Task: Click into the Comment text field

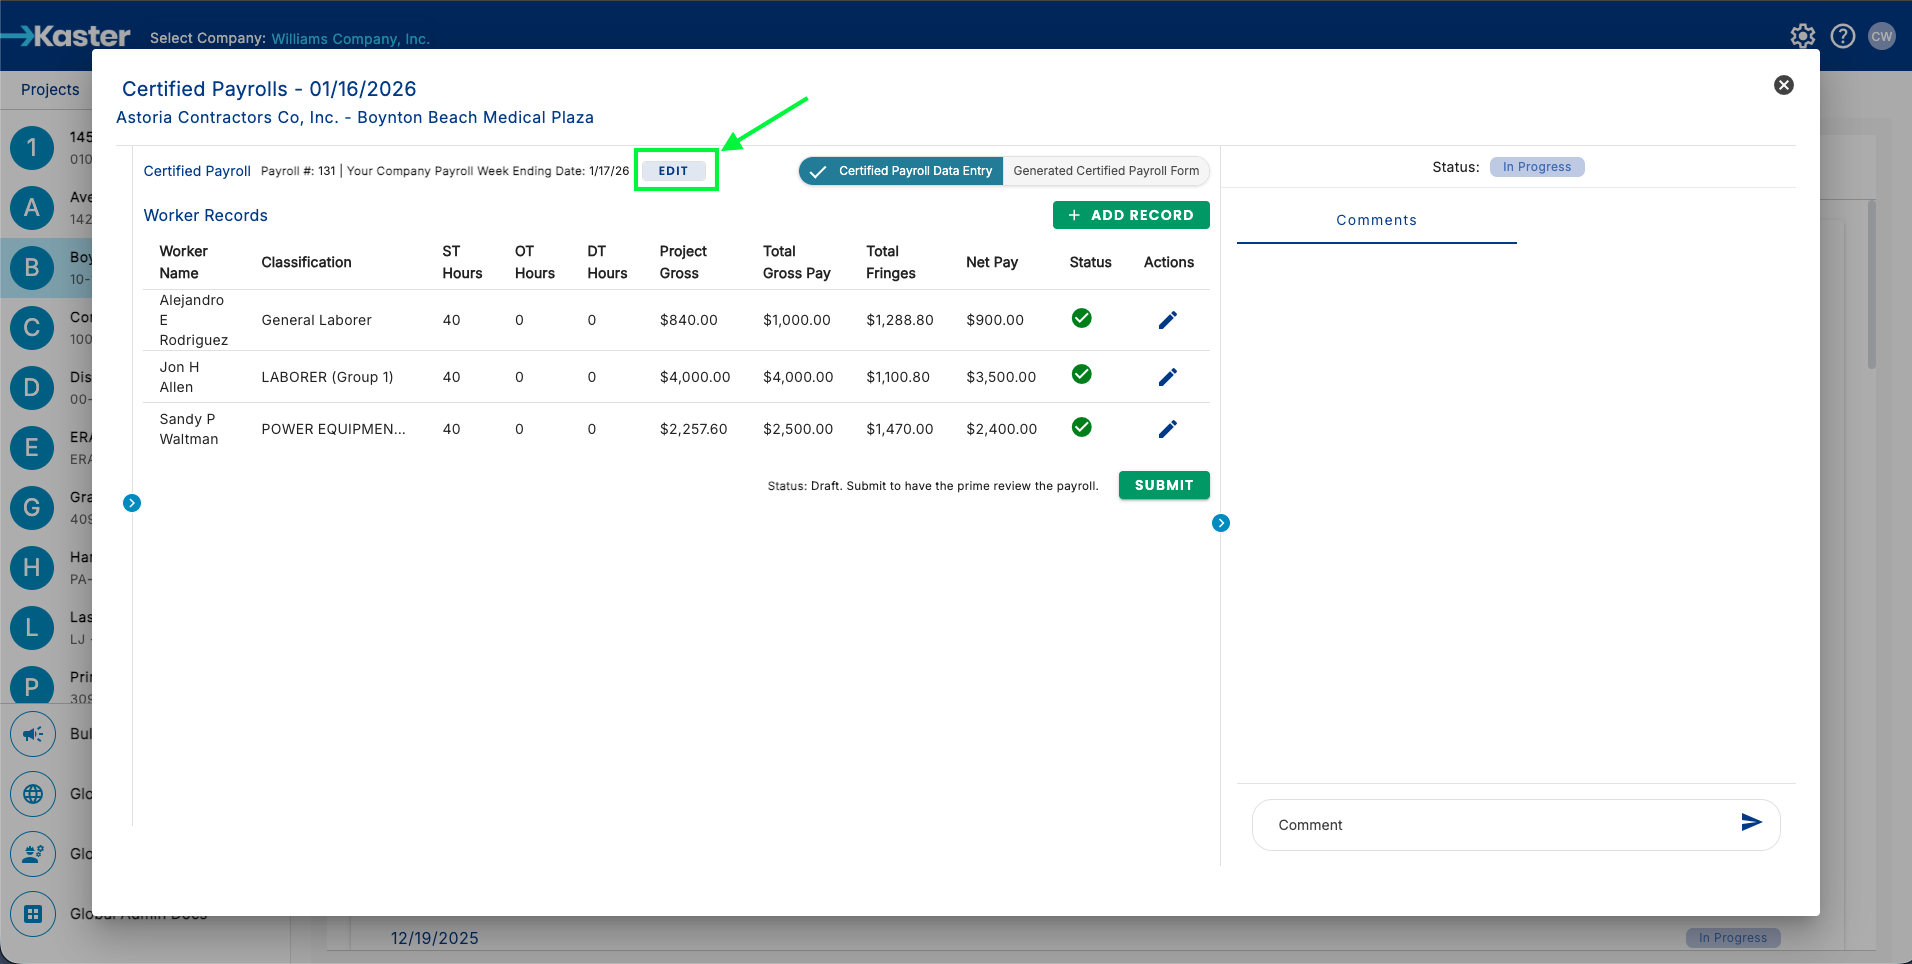Action: (x=1490, y=825)
